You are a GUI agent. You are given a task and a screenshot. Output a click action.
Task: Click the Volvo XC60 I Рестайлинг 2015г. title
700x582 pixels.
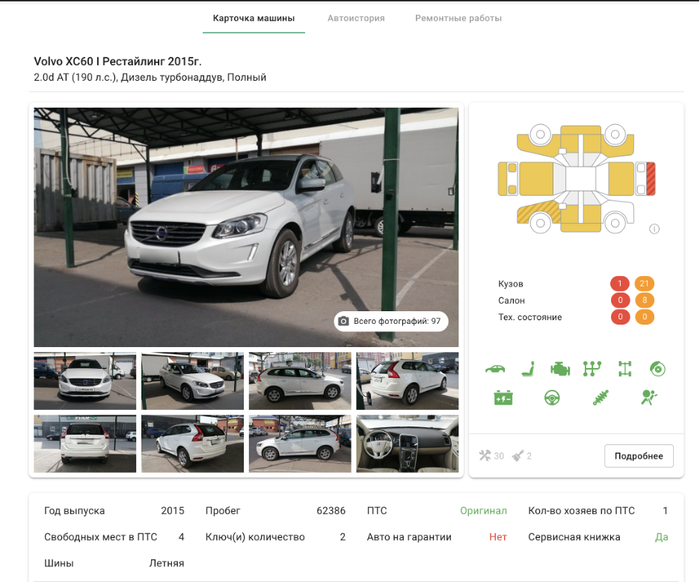click(118, 61)
